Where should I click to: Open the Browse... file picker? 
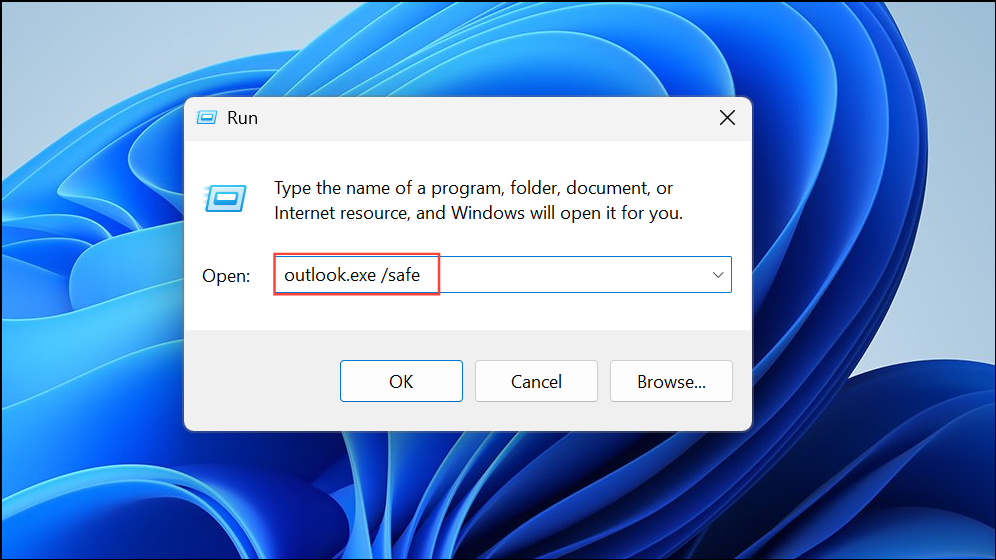click(671, 381)
